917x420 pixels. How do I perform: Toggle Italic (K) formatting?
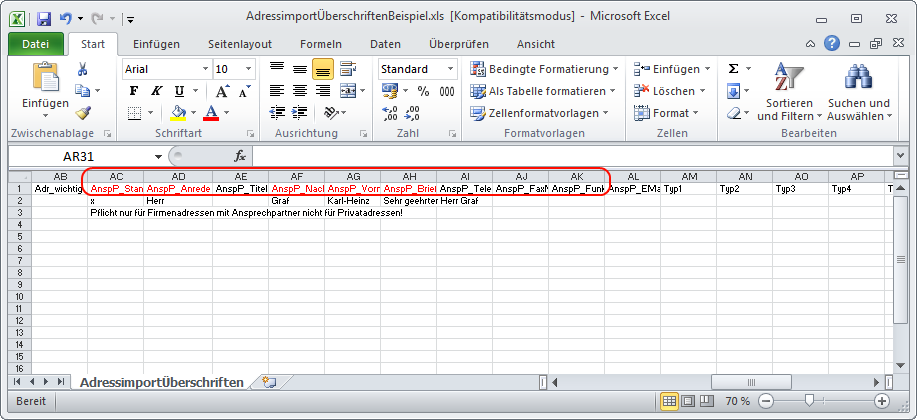156,91
